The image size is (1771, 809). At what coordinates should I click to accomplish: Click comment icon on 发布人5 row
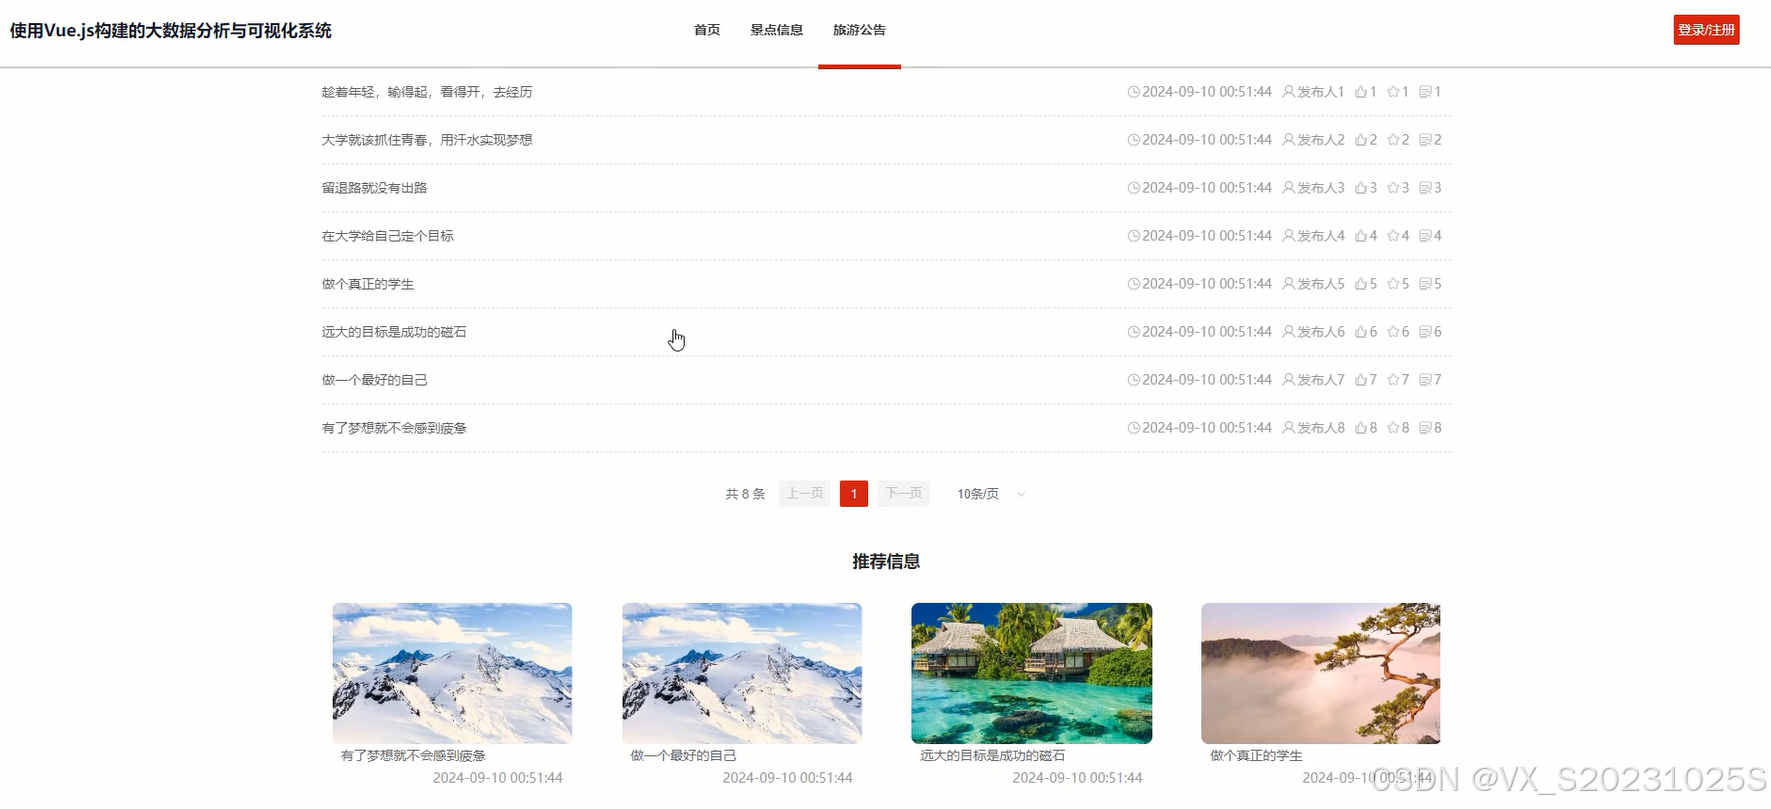click(x=1425, y=284)
